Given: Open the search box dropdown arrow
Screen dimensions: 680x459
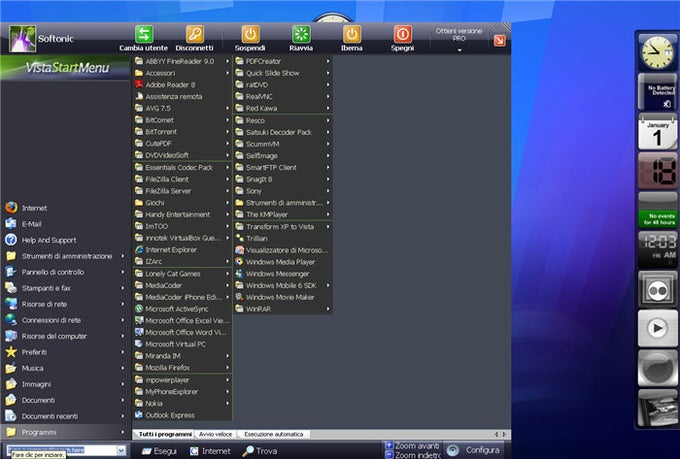Looking at the screenshot, I should [121, 450].
